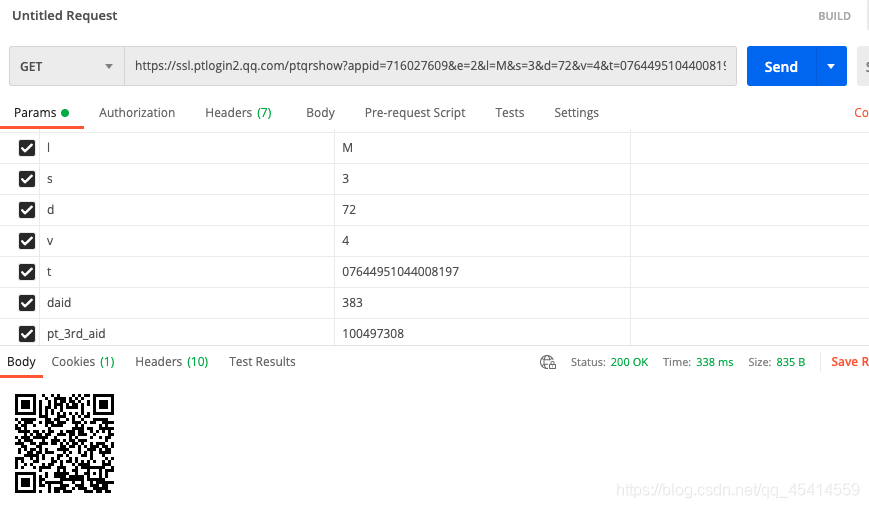
Task: Uncheck the 't' parameter checkbox
Action: point(27,272)
